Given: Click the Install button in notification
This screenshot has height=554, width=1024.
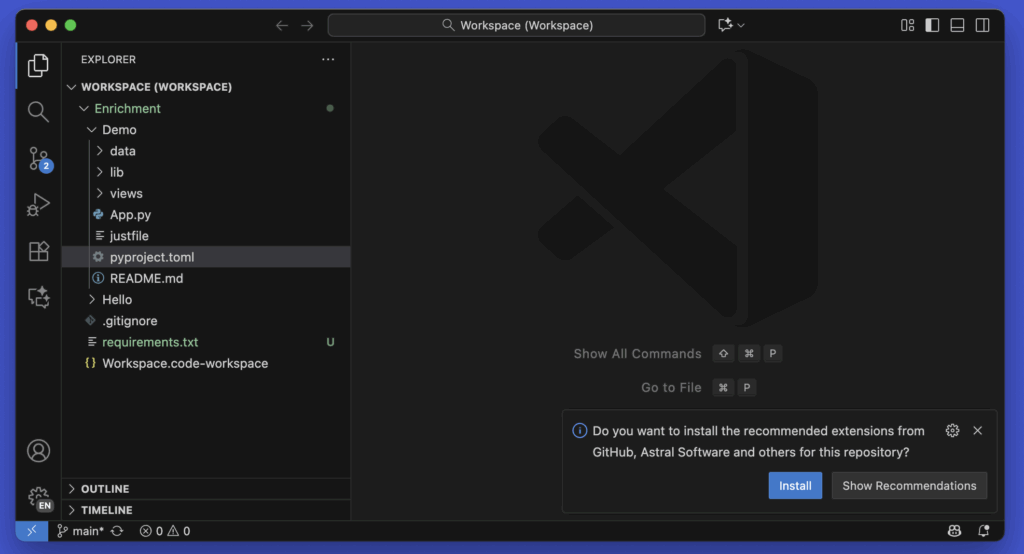Looking at the screenshot, I should click(795, 486).
